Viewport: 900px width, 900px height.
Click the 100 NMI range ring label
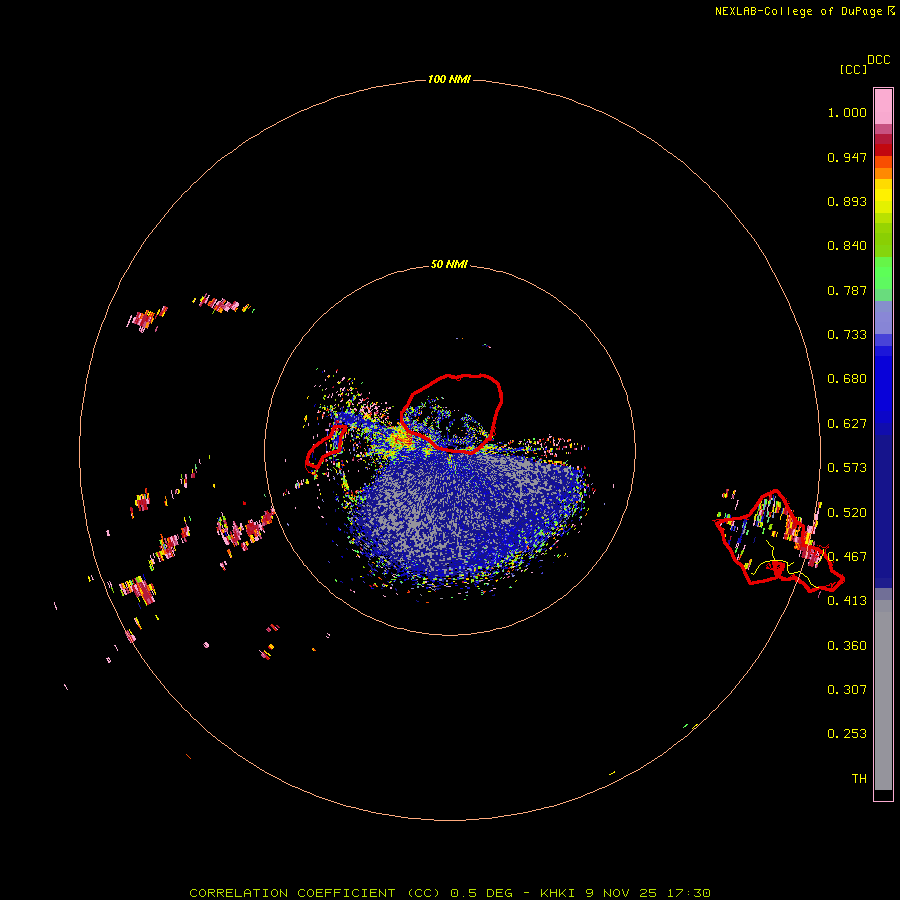click(449, 79)
